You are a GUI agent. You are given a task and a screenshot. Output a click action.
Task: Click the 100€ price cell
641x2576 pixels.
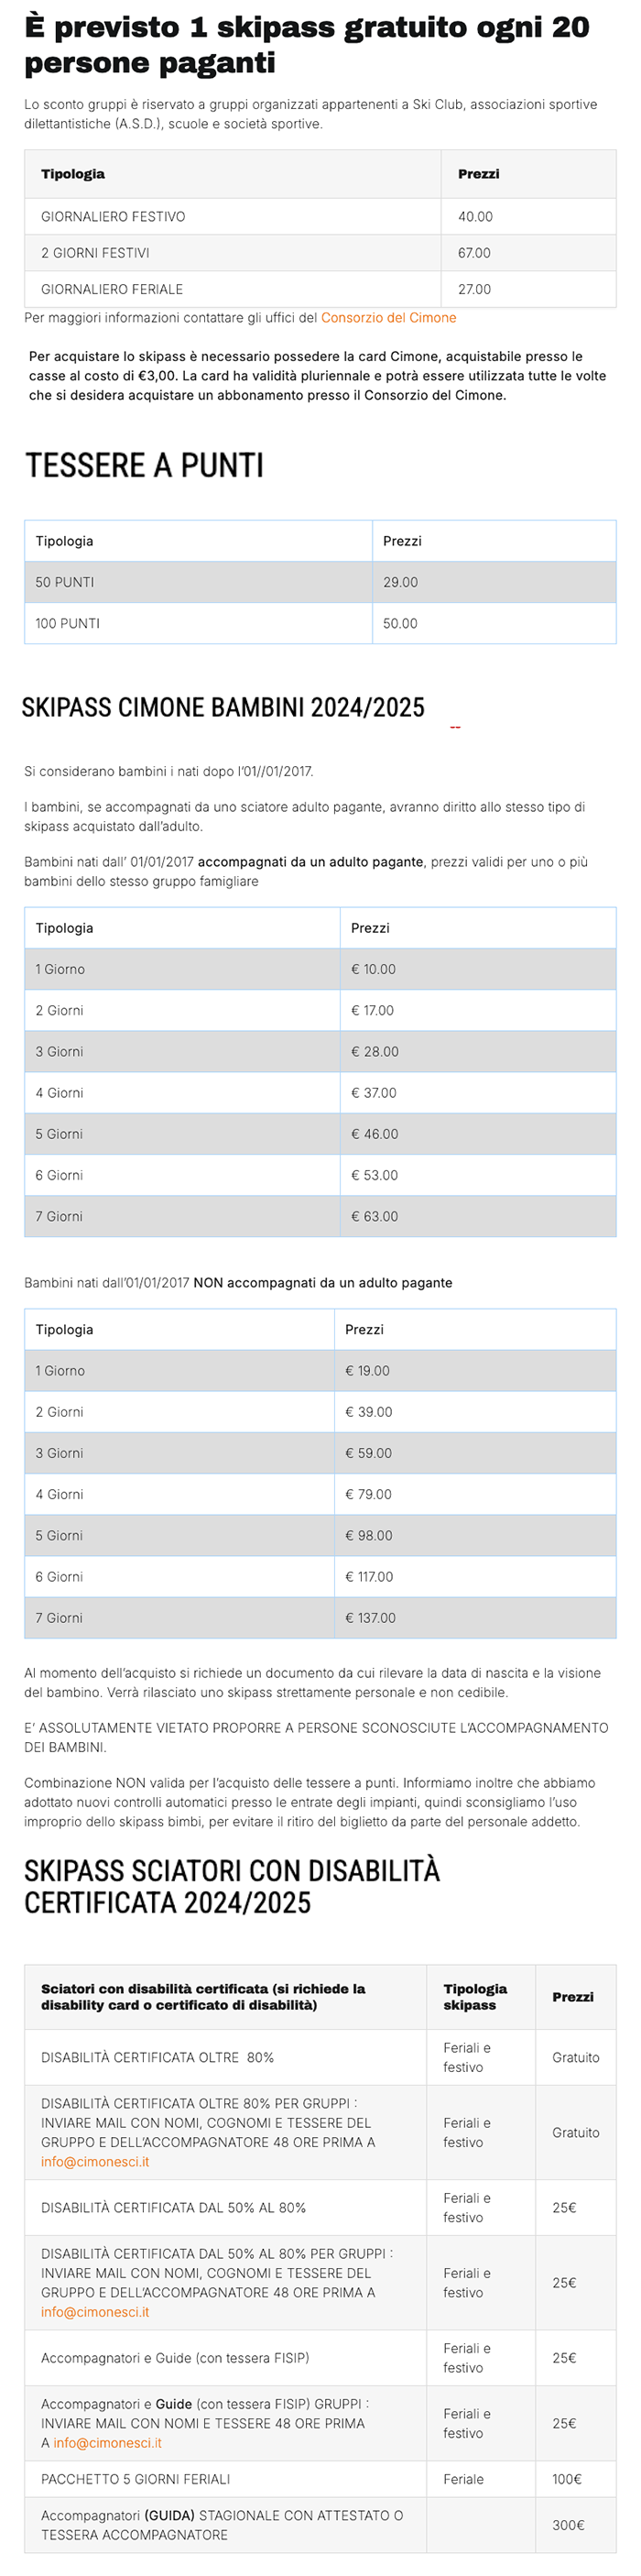(567, 2479)
